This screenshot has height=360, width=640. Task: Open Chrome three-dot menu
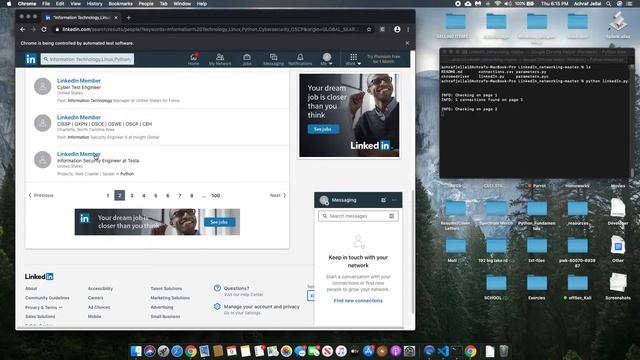408,29
